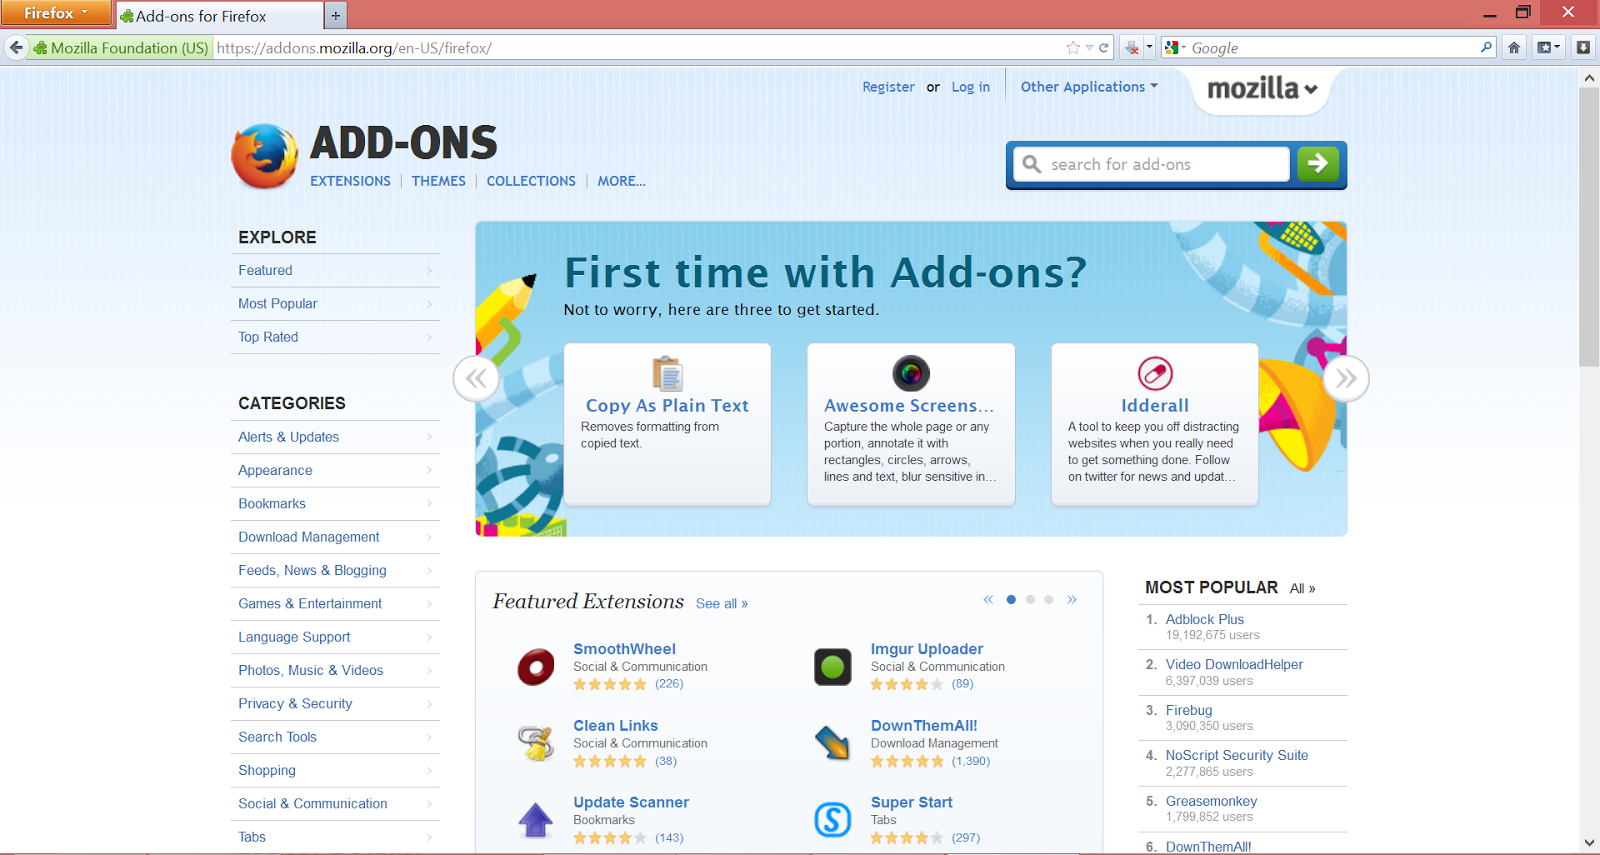This screenshot has height=855, width=1600.
Task: Click the search for add-ons field
Action: click(x=1152, y=164)
